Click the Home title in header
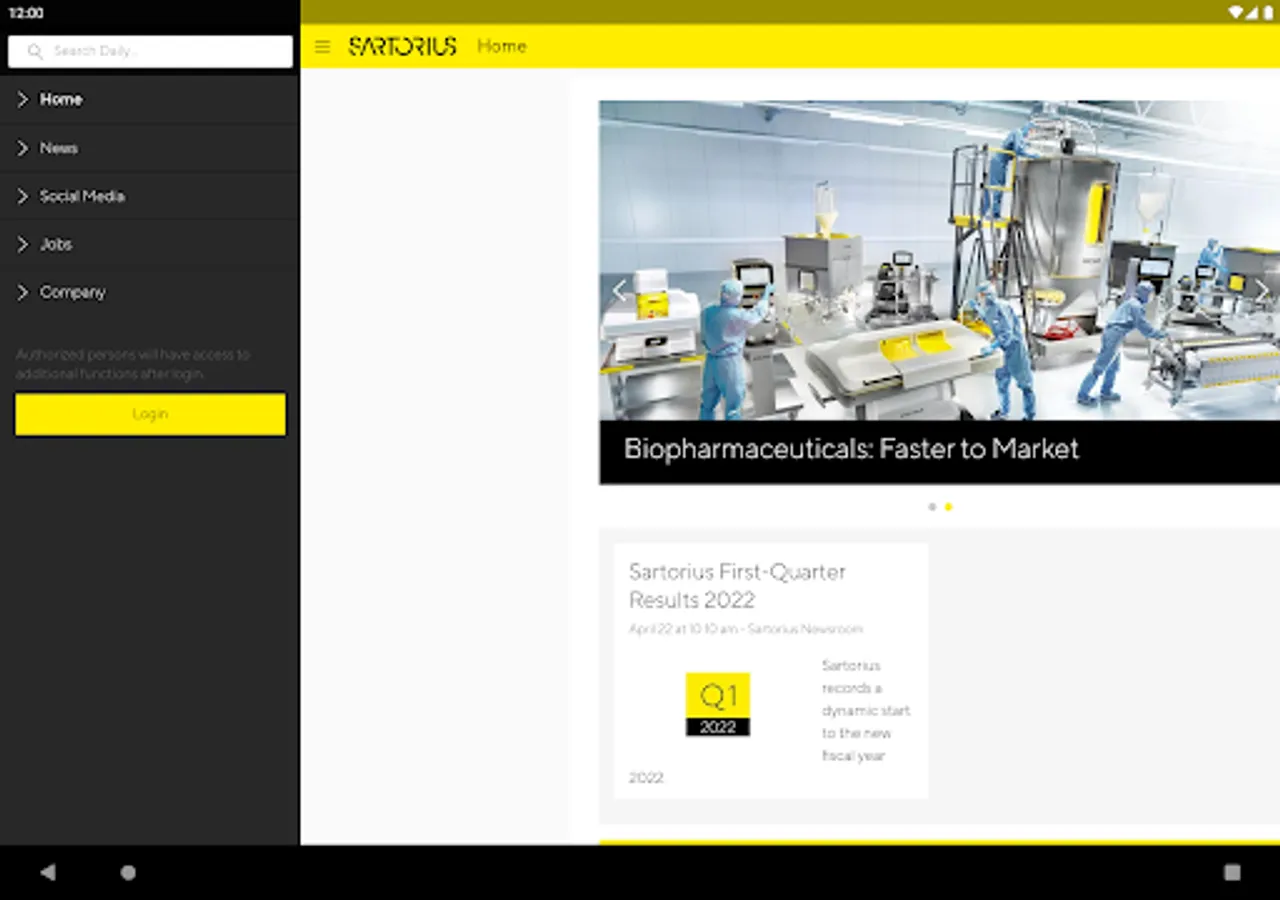Image resolution: width=1280 pixels, height=900 pixels. pyautogui.click(x=501, y=46)
